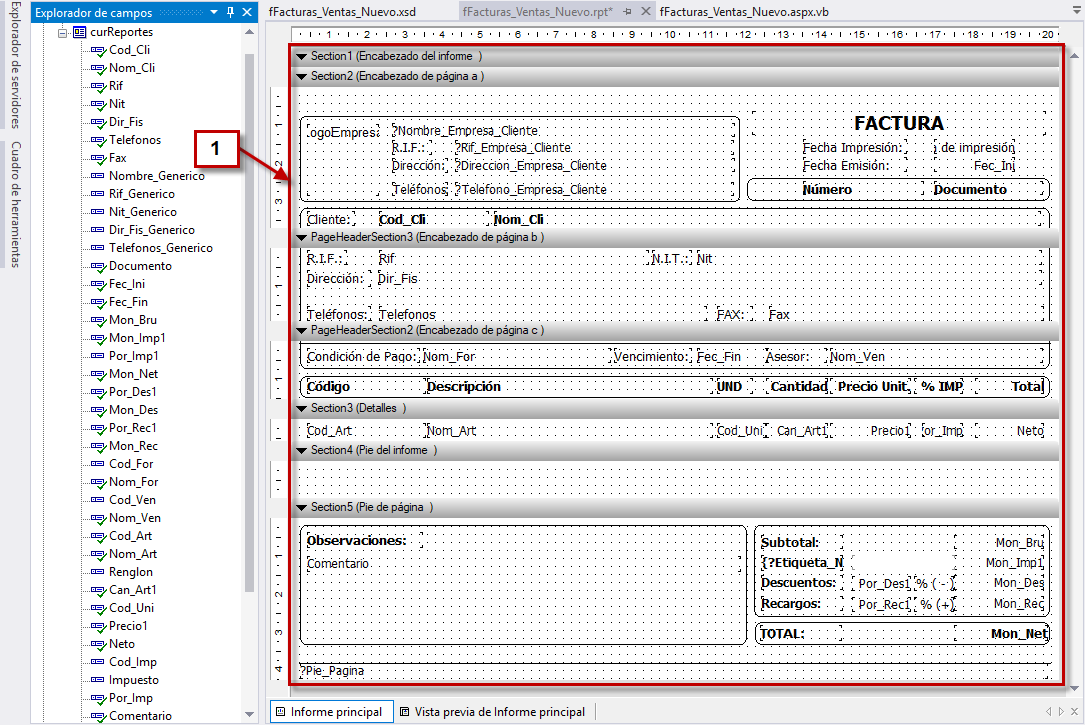
Task: Collapse the curReportes tree node
Action: [62, 32]
